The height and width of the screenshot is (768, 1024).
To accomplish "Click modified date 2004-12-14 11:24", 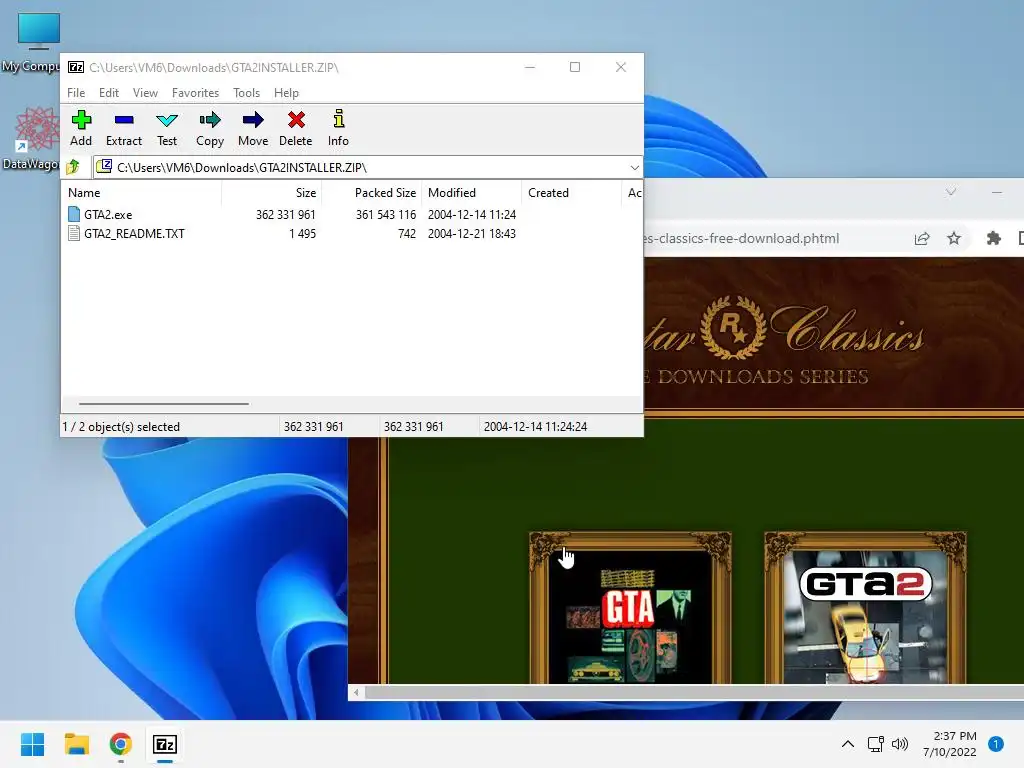I will tap(472, 214).
